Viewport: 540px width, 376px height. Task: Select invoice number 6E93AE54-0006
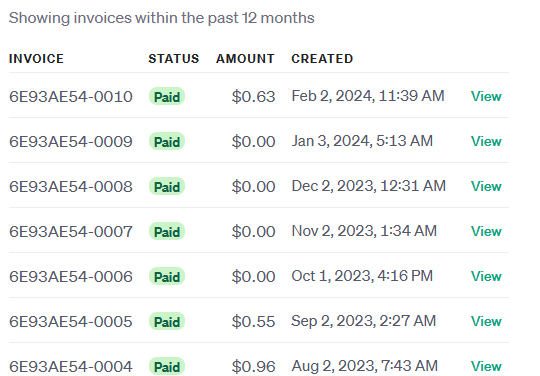71,277
